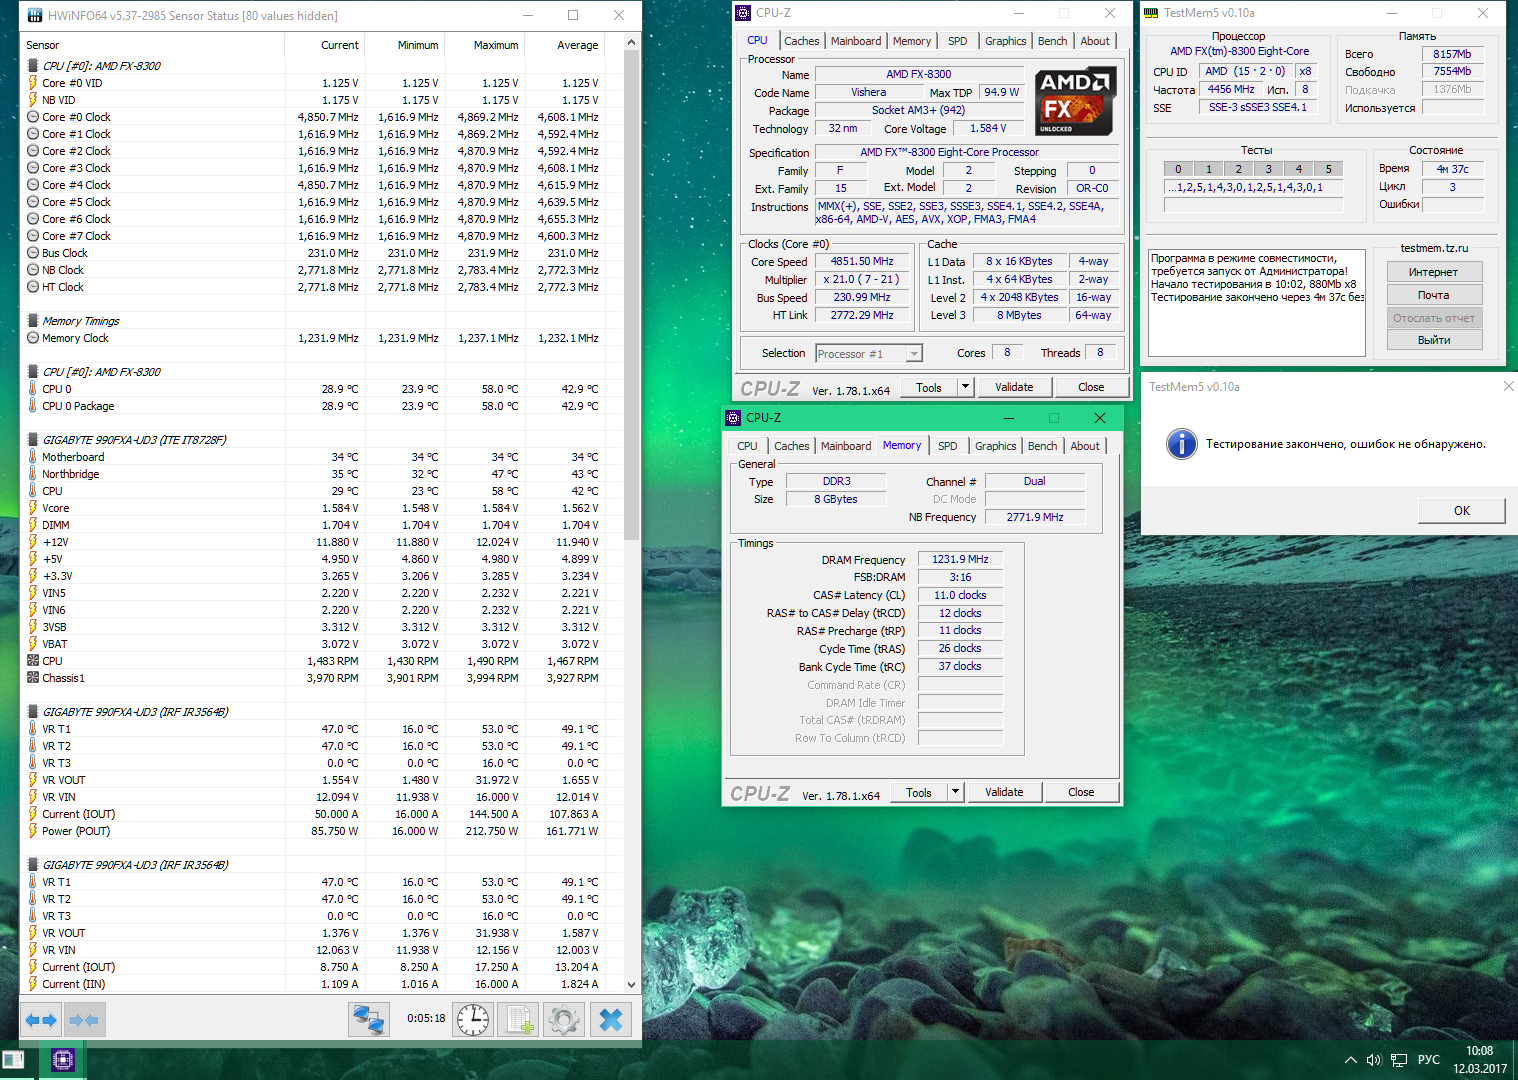Open the remote network monitoring icon in HWiNFO
Screen dimensions: 1518x1080
click(369, 1020)
